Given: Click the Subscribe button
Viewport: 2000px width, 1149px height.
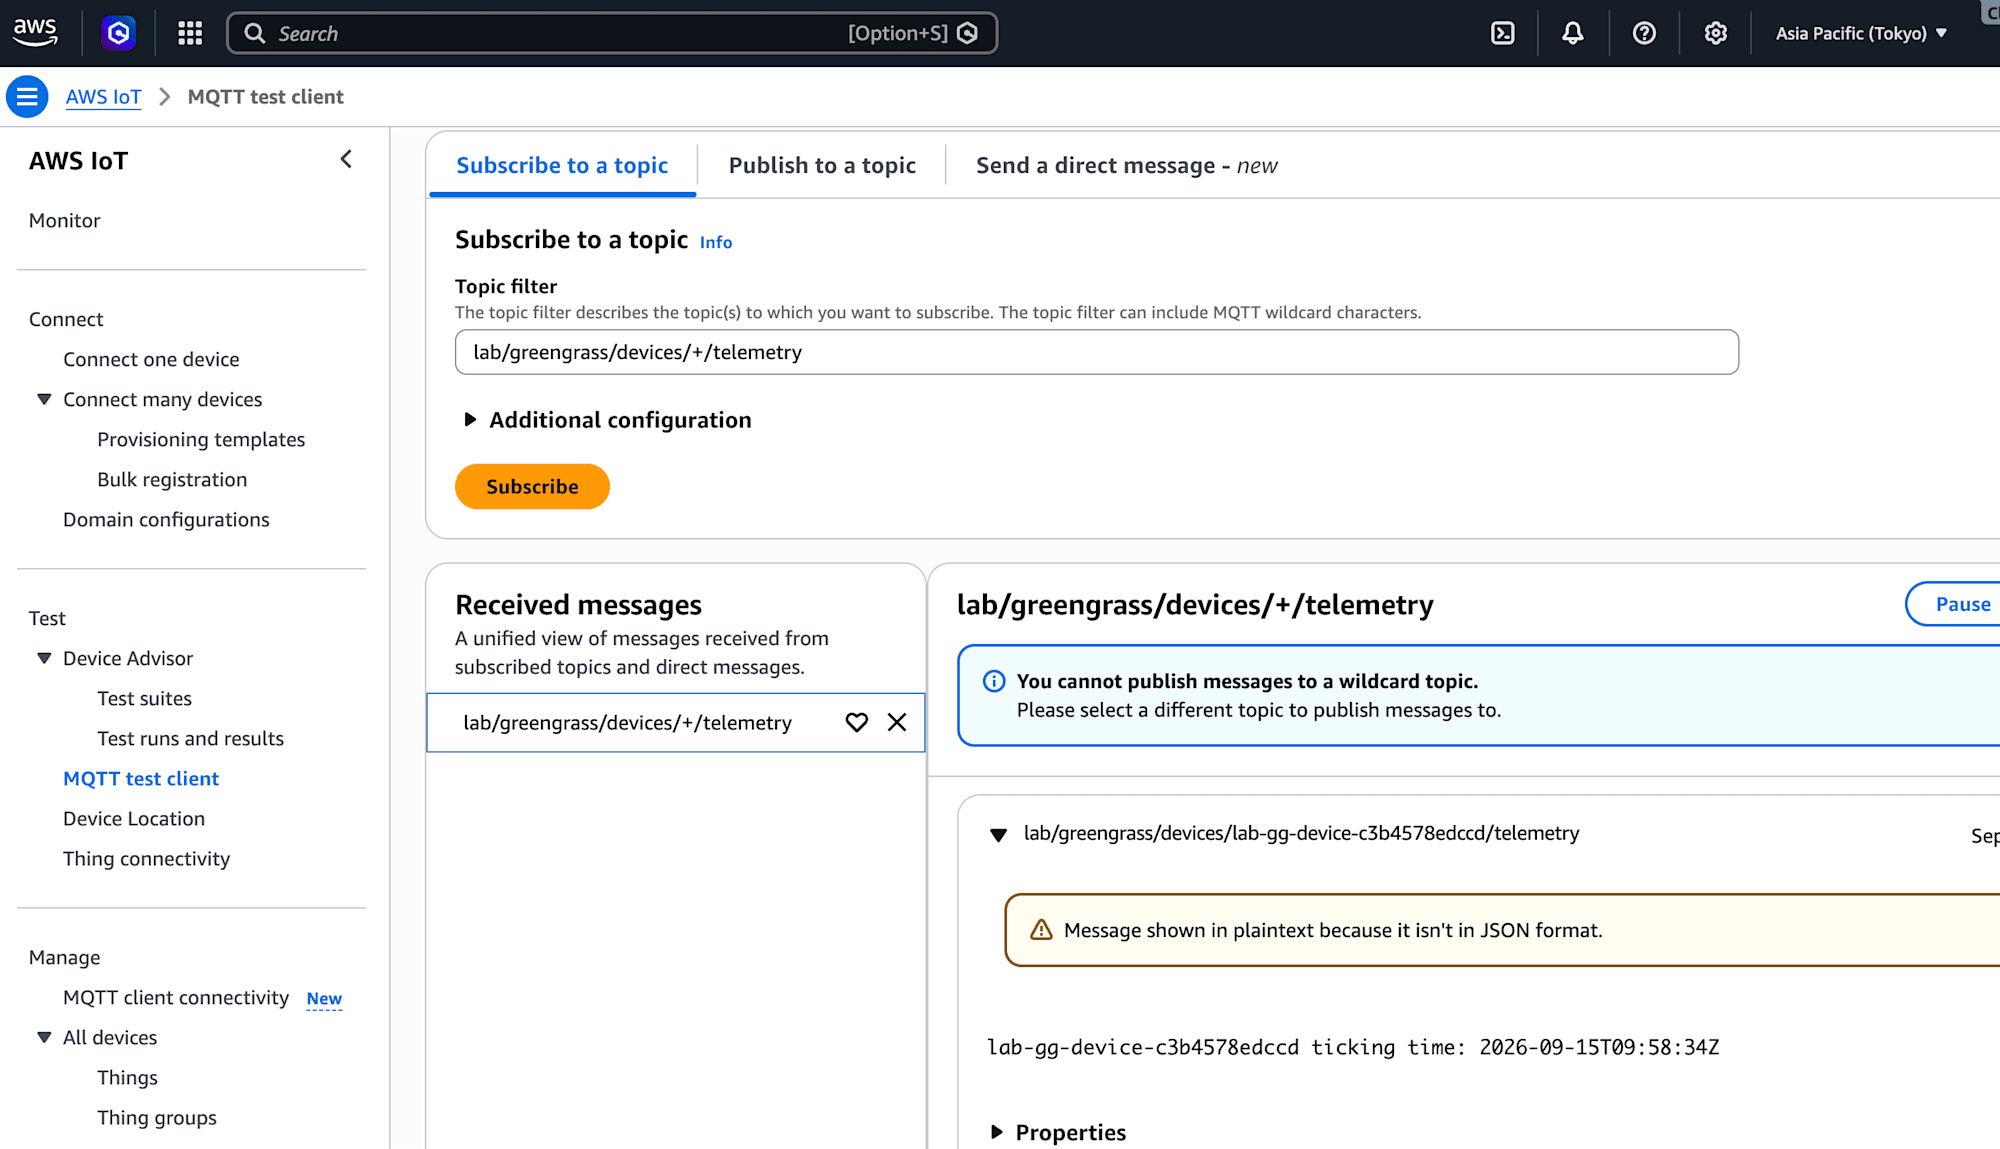Looking at the screenshot, I should [532, 486].
